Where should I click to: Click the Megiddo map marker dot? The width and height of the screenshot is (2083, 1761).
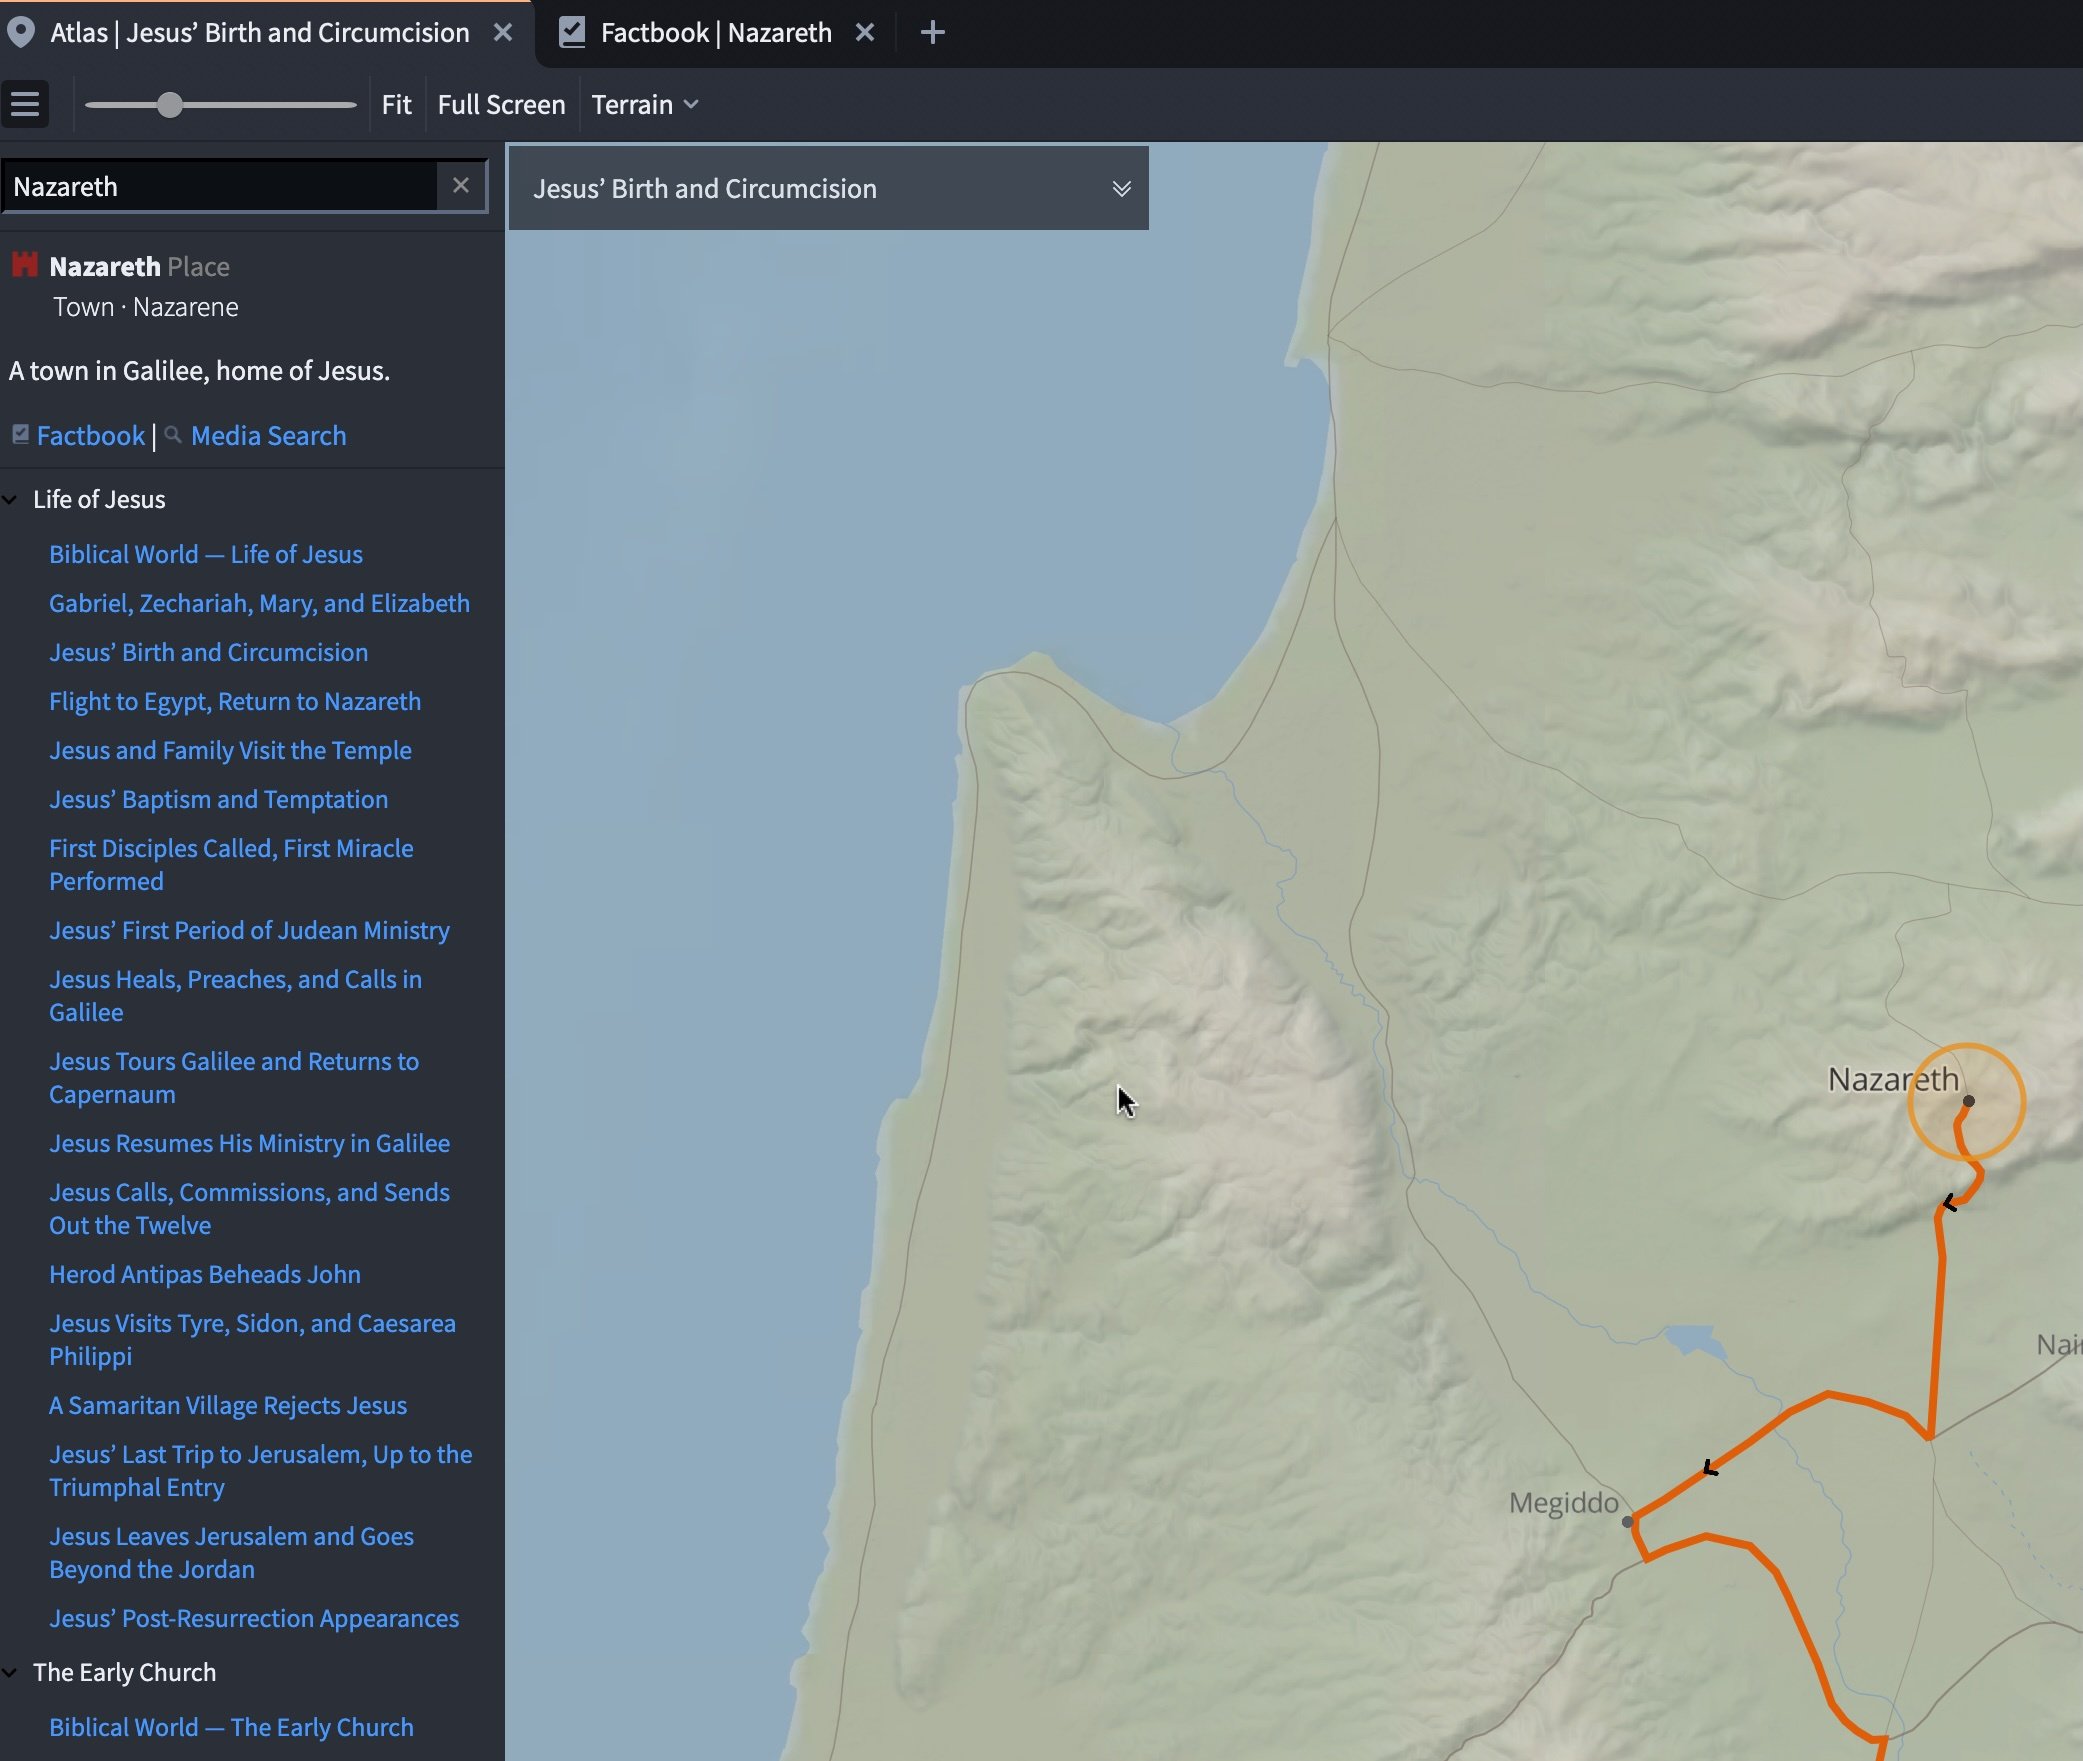(1628, 1521)
